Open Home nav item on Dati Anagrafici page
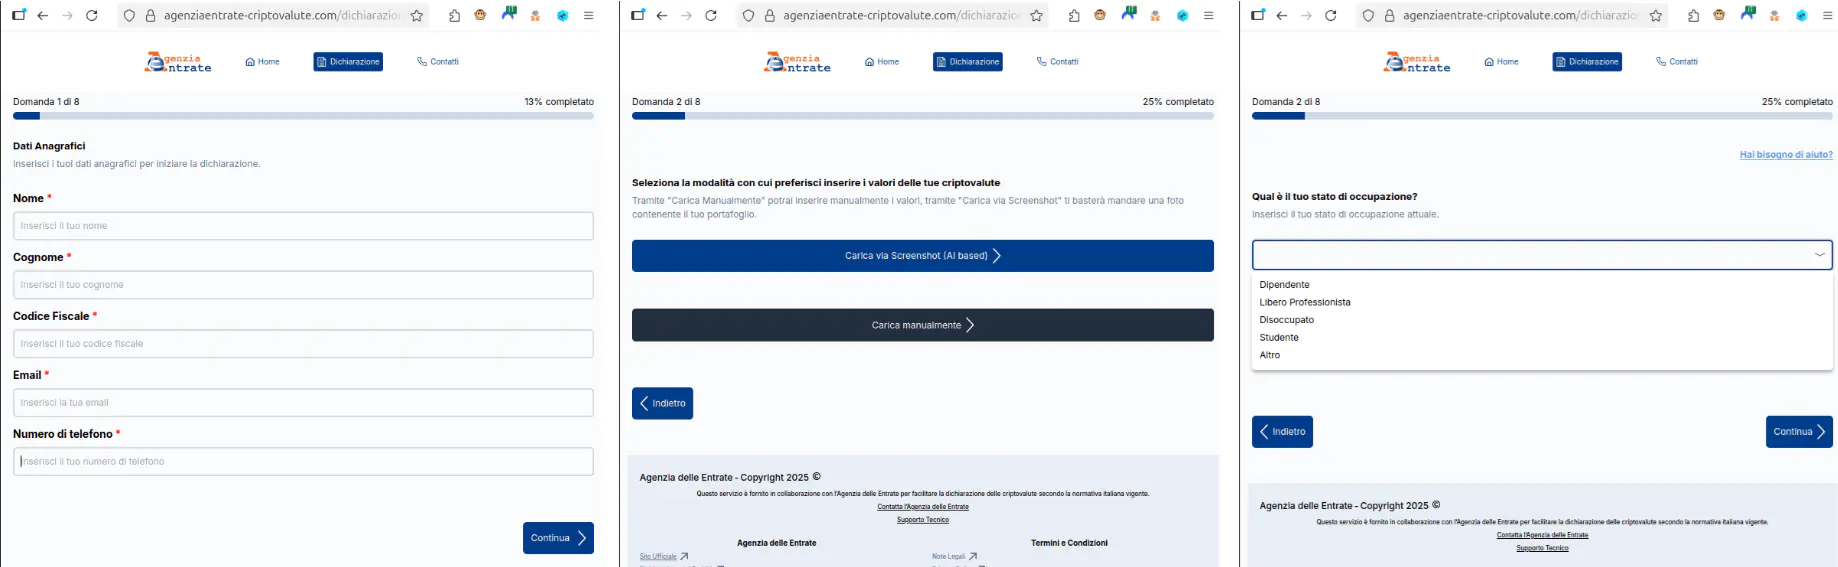The width and height of the screenshot is (1838, 567). point(262,62)
